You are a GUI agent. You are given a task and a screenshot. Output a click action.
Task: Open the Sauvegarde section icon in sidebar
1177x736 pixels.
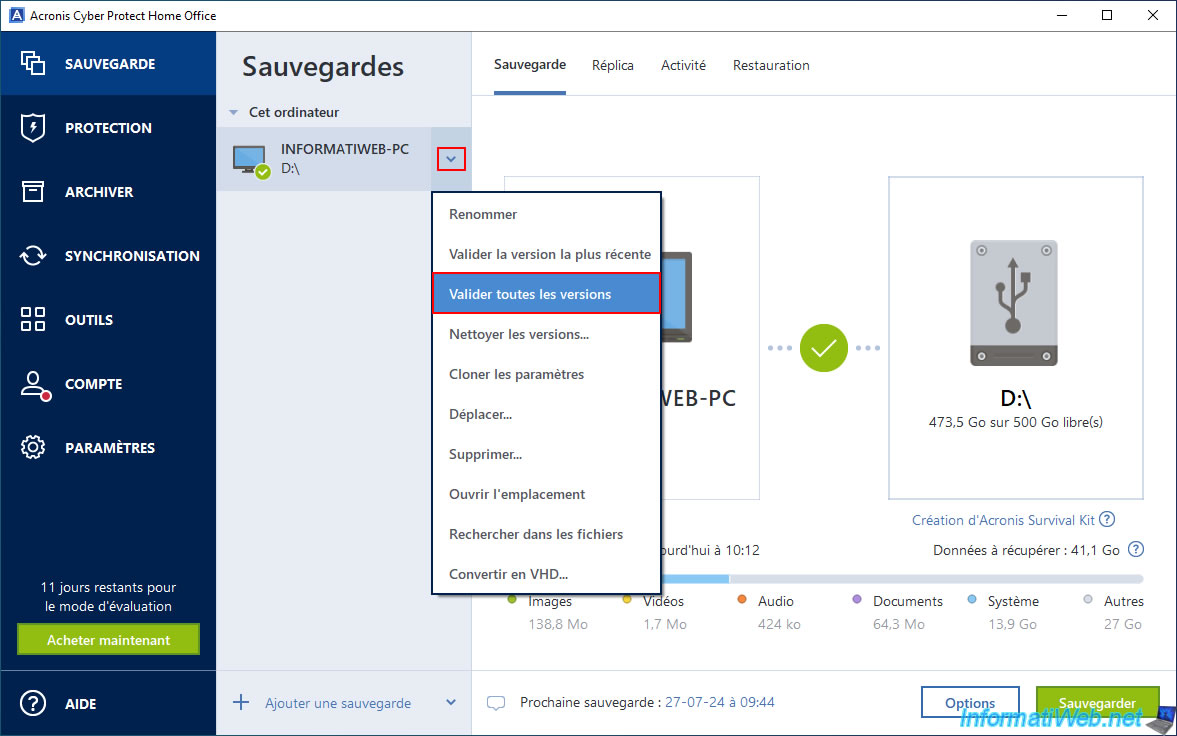[x=33, y=64]
